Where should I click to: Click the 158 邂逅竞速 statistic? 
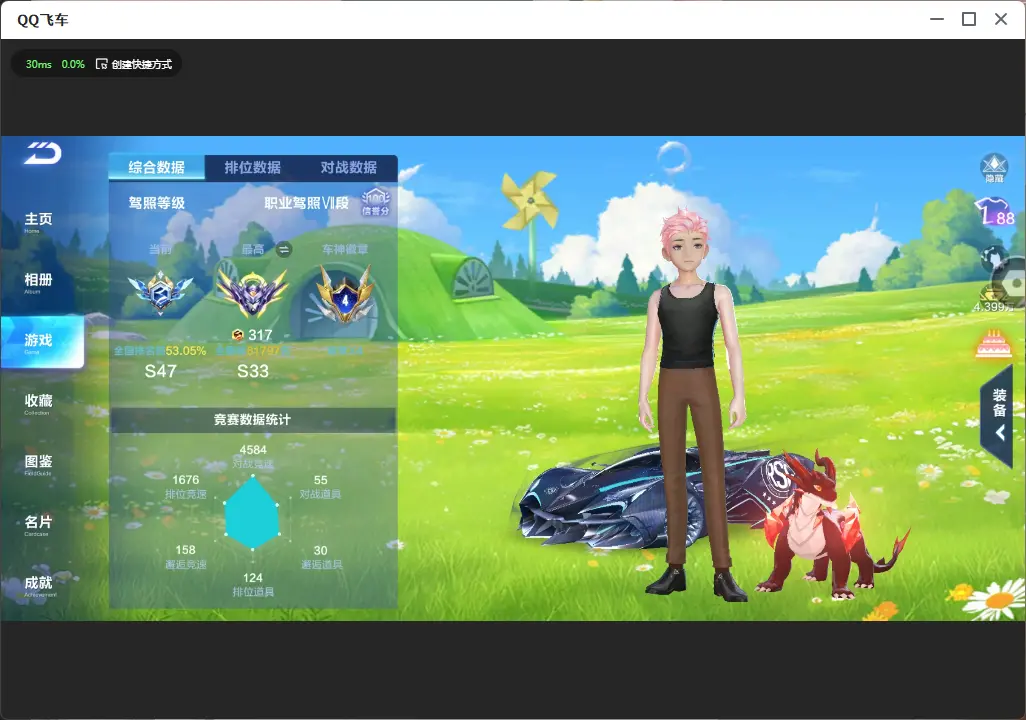pyautogui.click(x=186, y=556)
